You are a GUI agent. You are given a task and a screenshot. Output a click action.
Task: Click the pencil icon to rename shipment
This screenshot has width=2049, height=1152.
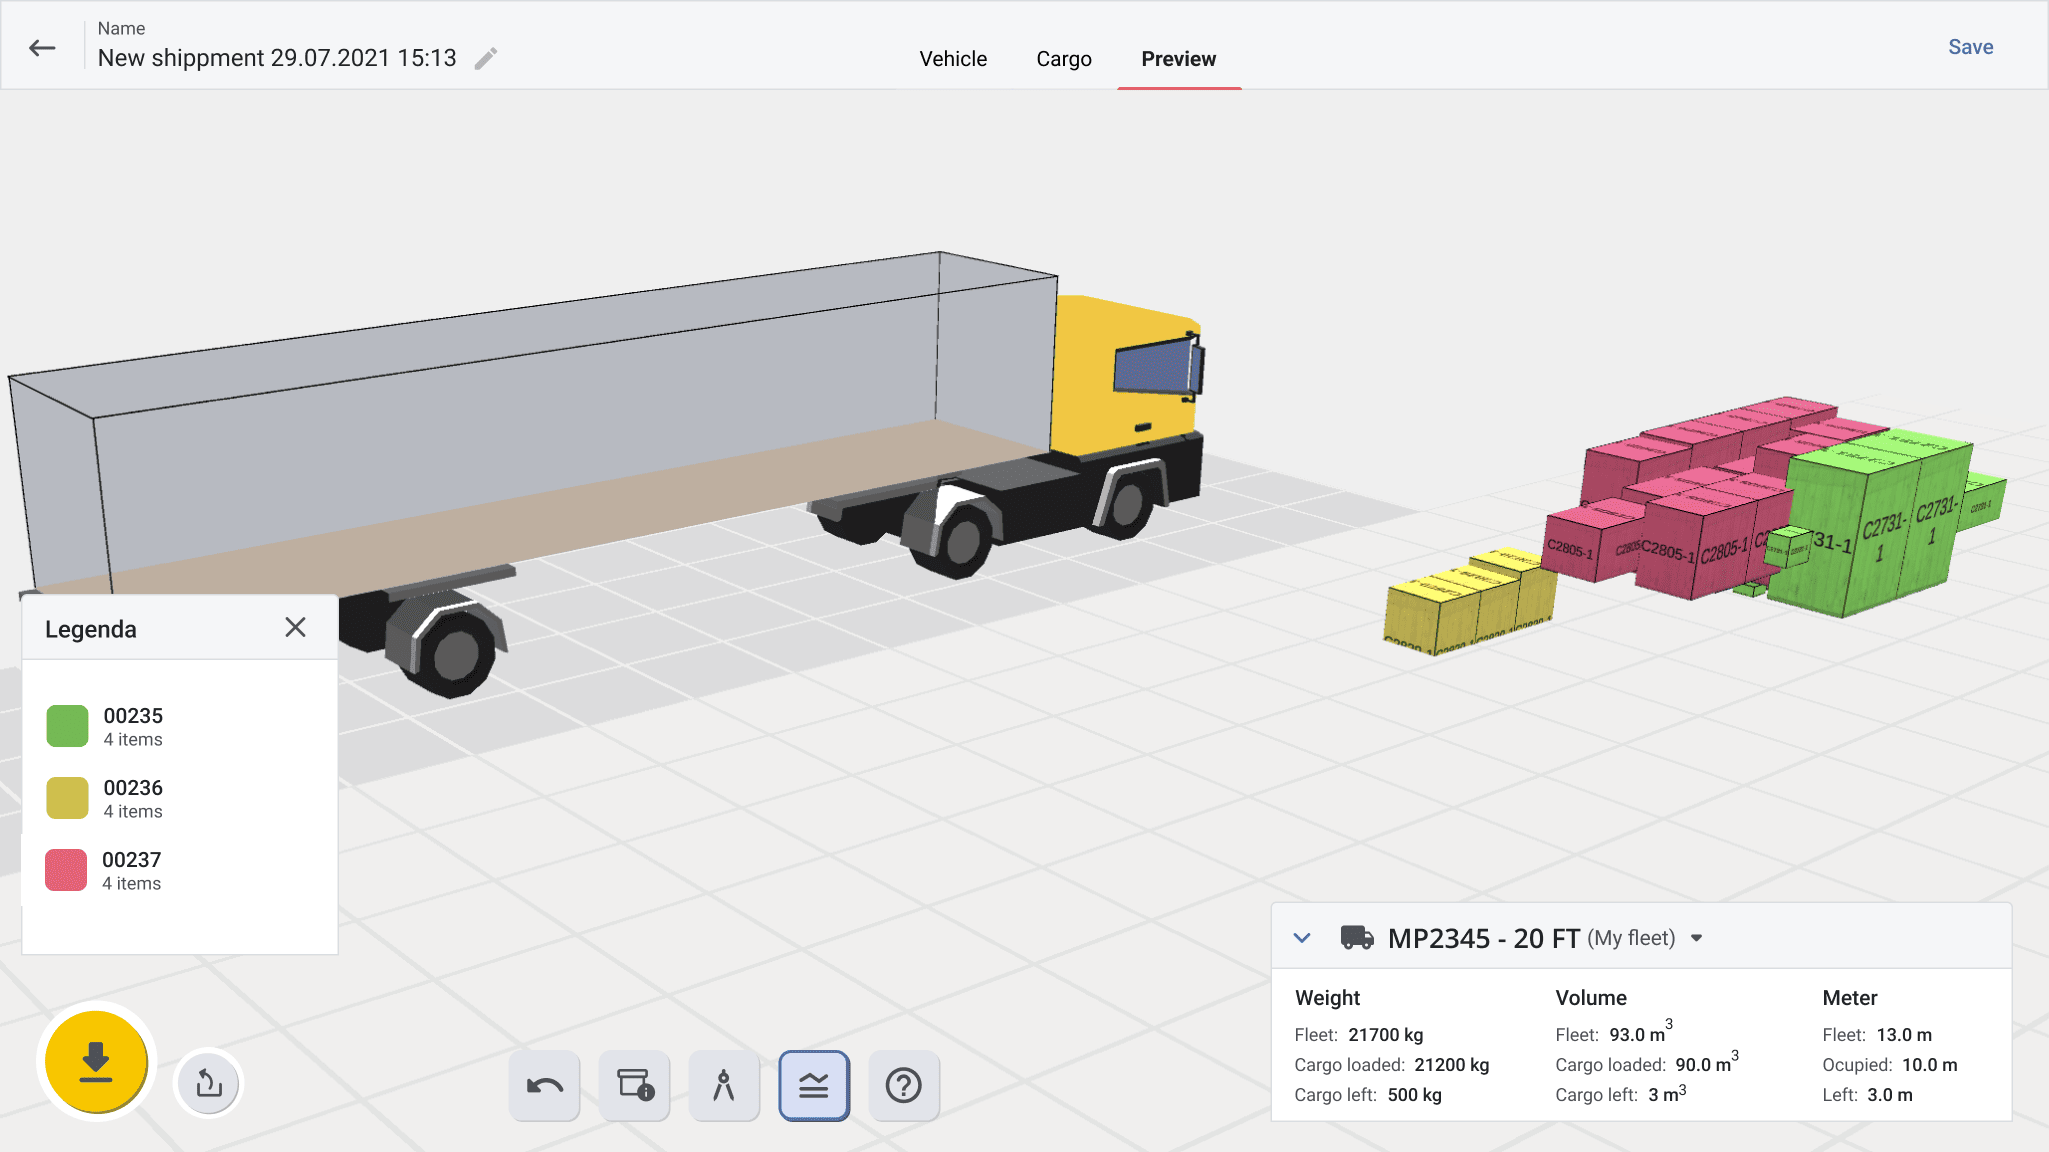tap(486, 59)
